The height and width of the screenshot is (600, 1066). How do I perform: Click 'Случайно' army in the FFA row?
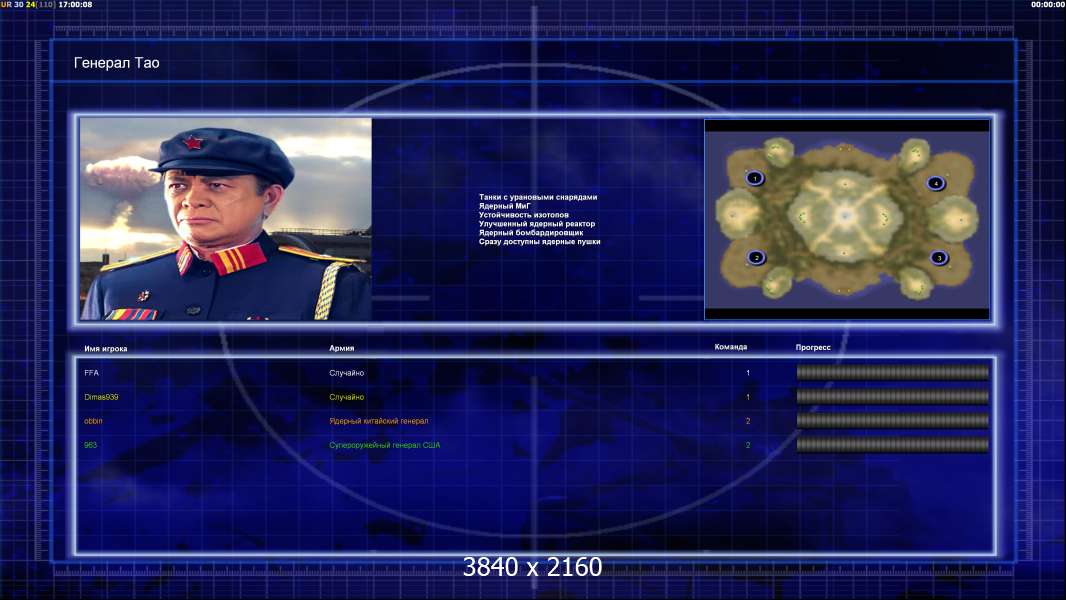pos(347,373)
